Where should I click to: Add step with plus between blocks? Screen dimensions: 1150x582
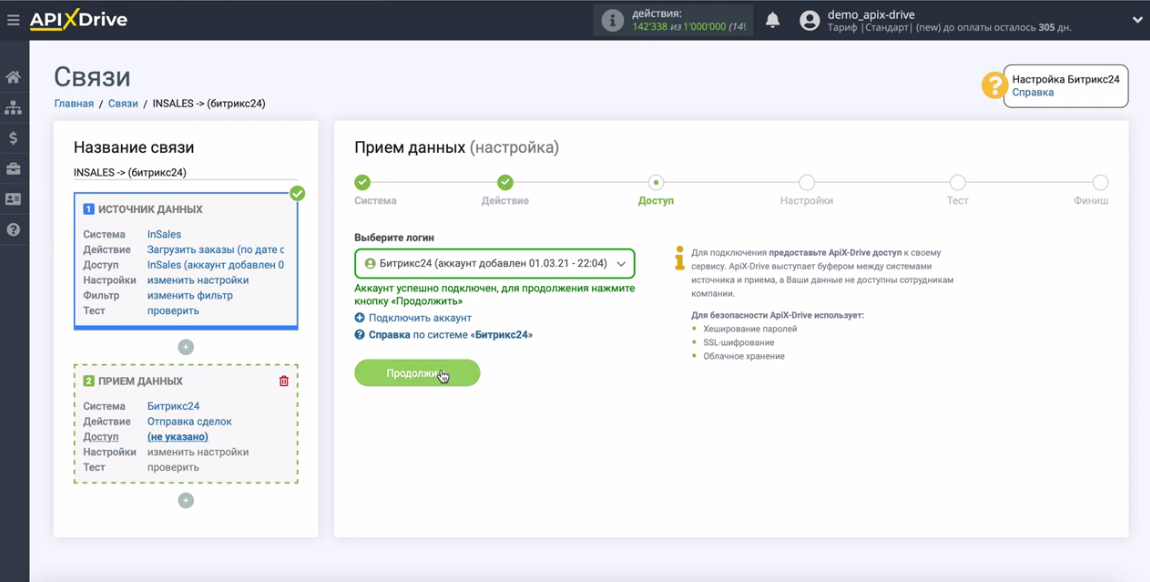186,347
